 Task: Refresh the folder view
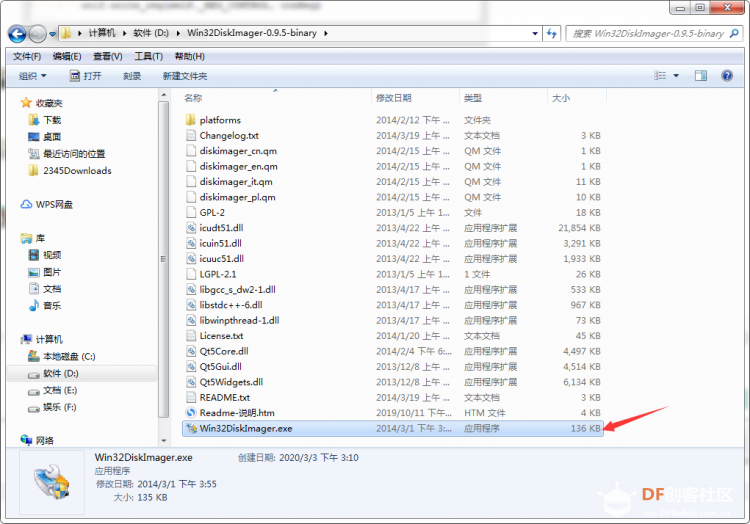[x=551, y=33]
